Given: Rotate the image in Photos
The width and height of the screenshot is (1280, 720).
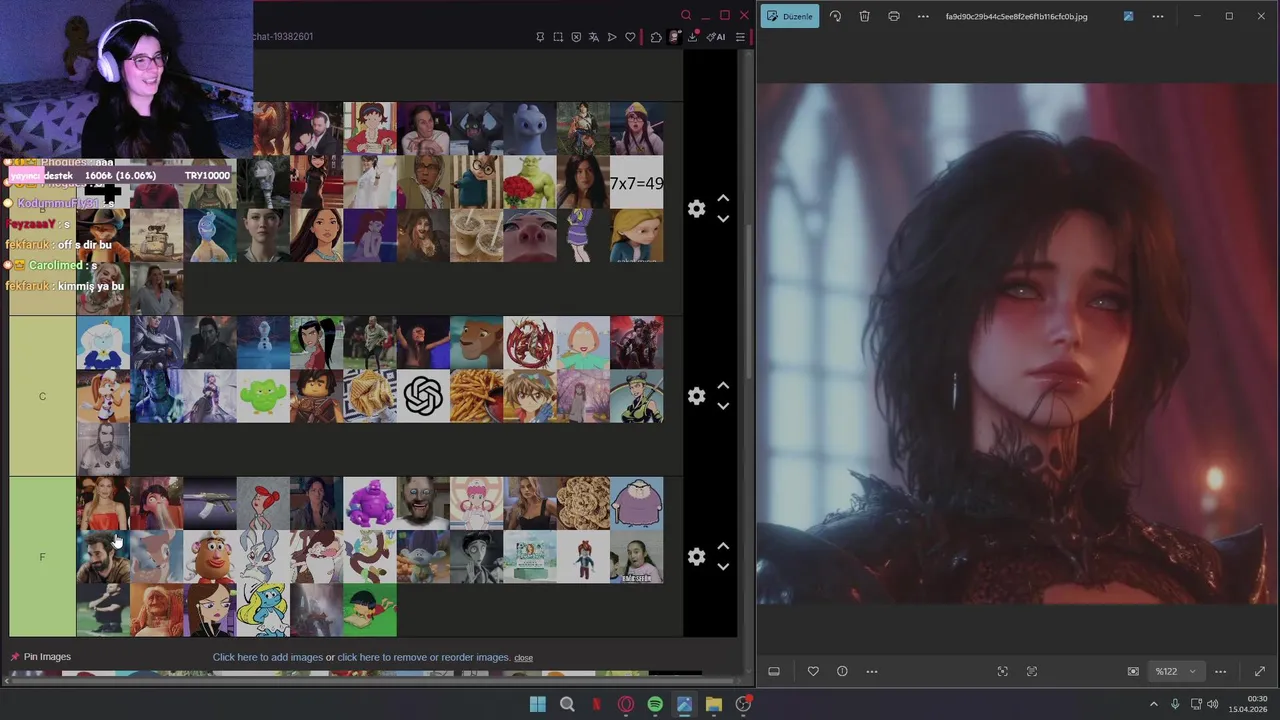Looking at the screenshot, I should click(x=836, y=16).
